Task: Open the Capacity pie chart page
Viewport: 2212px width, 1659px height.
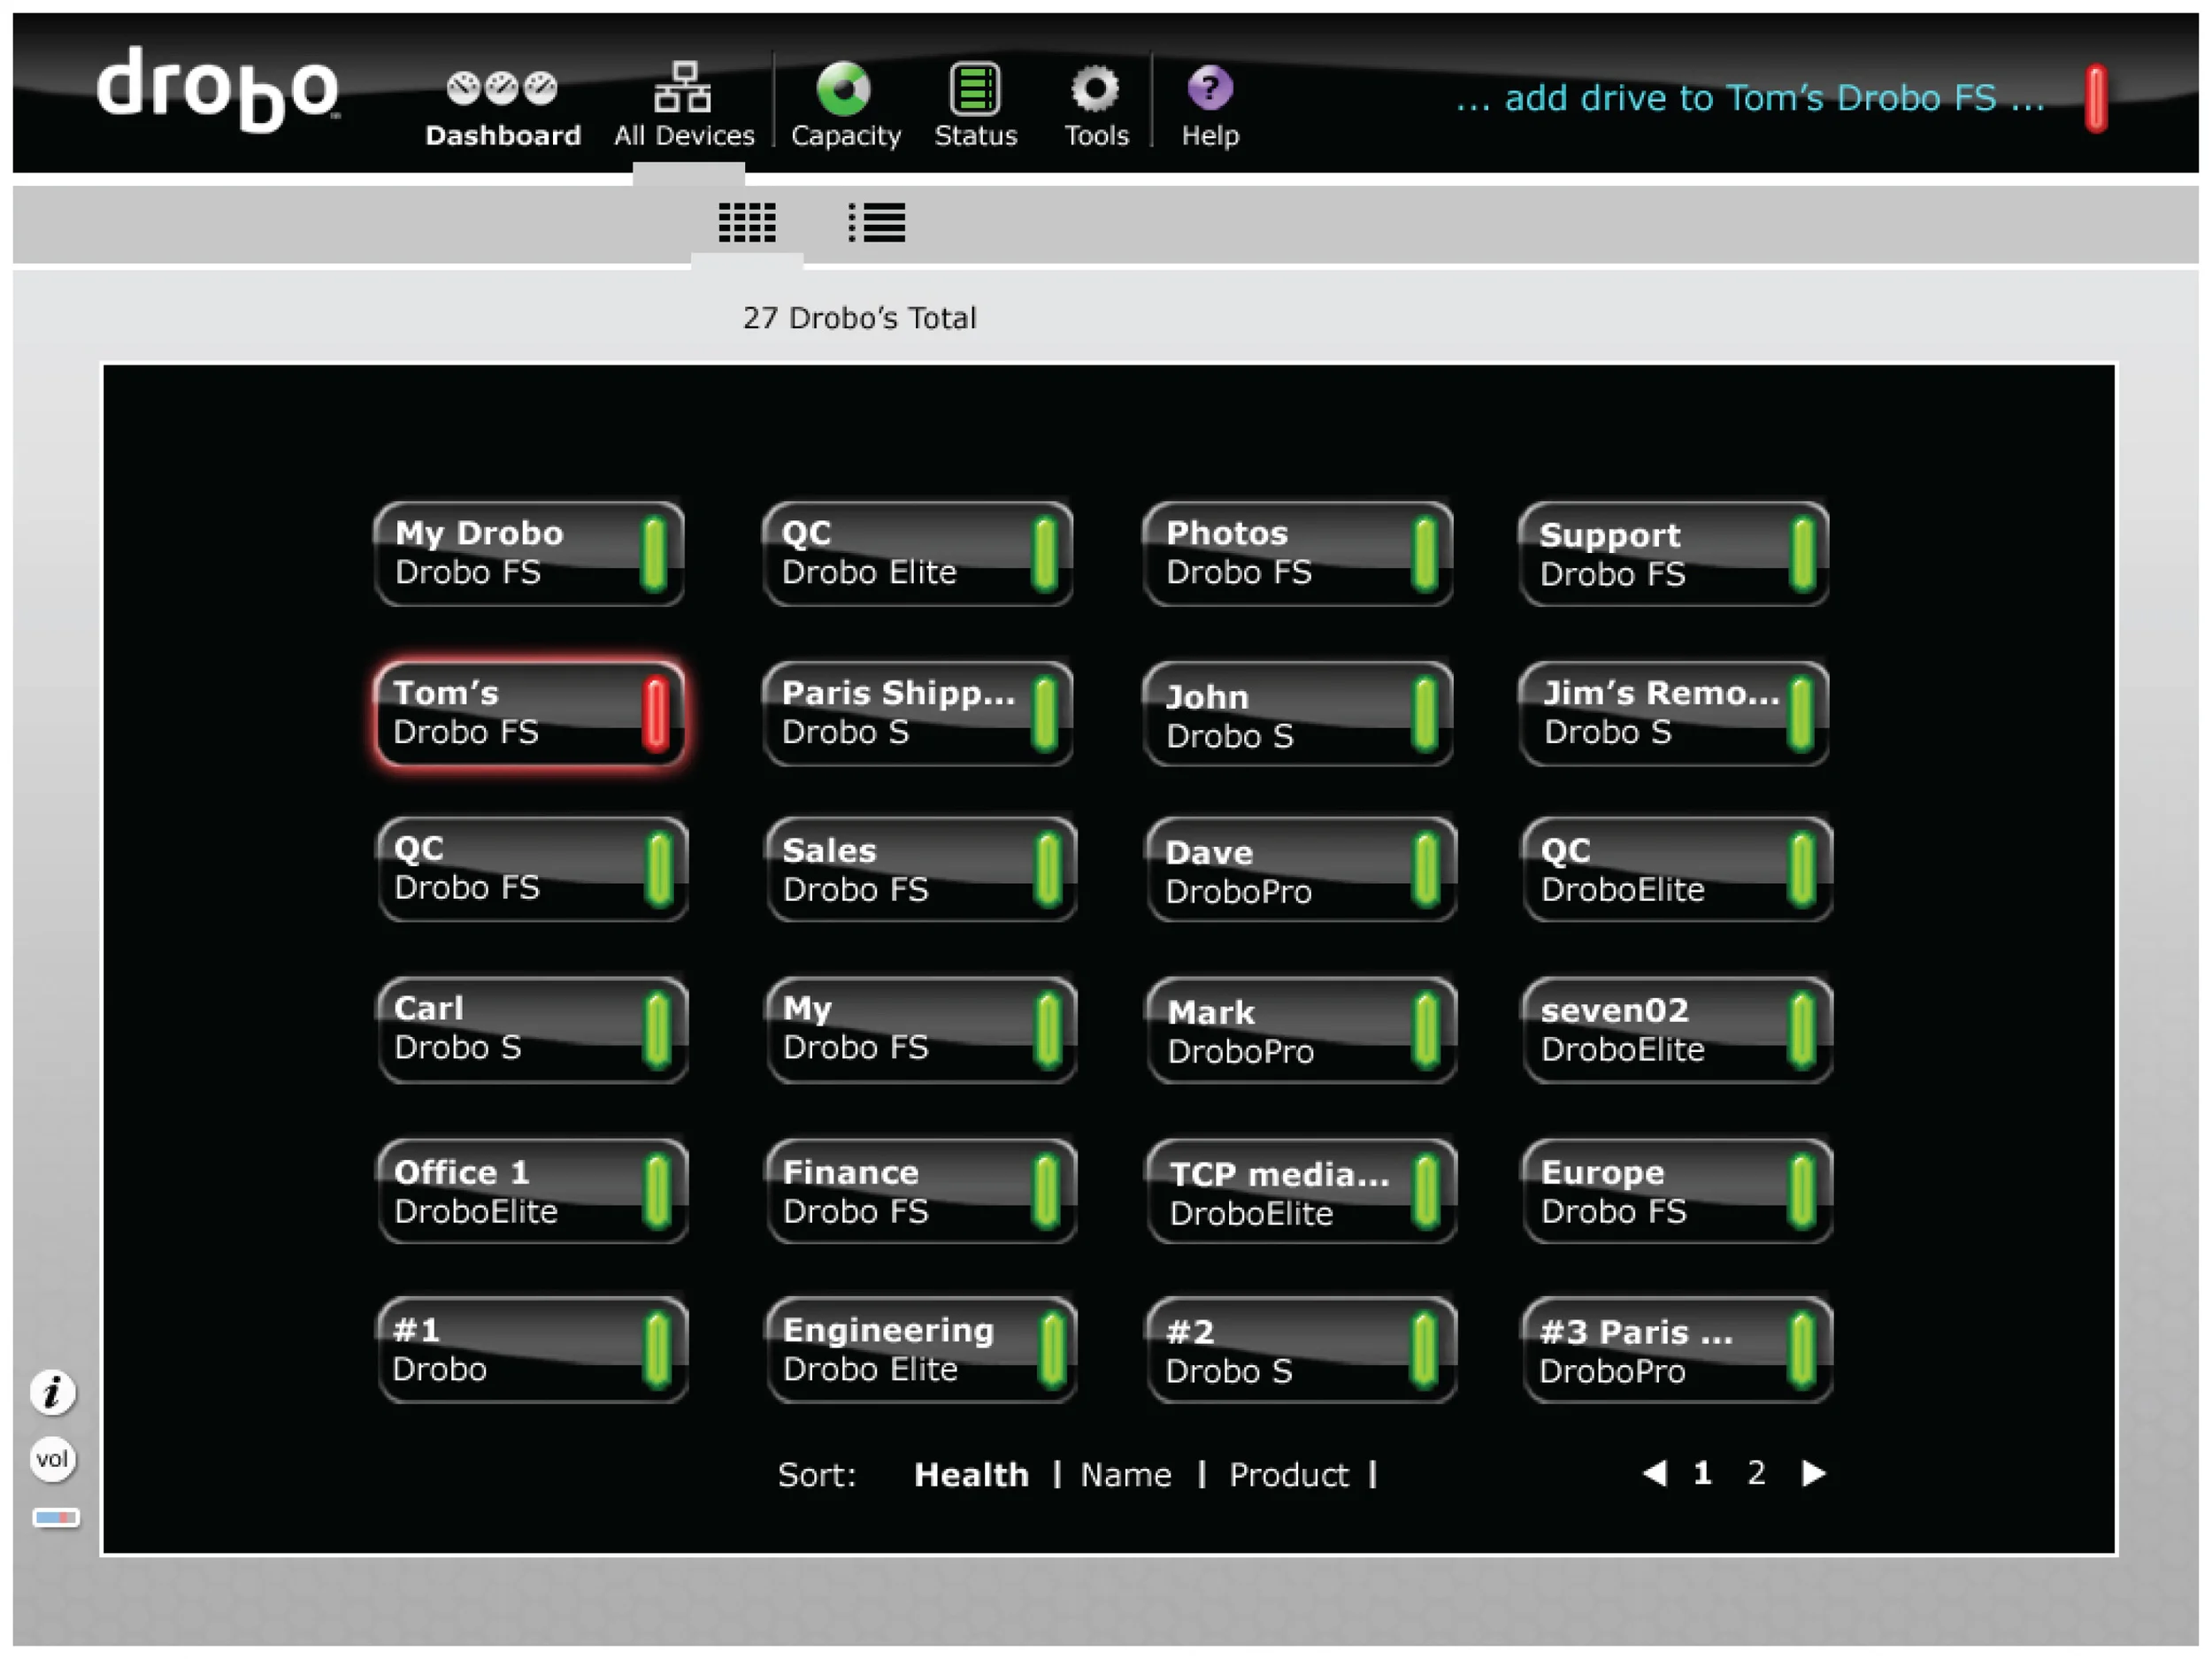Action: (x=845, y=105)
